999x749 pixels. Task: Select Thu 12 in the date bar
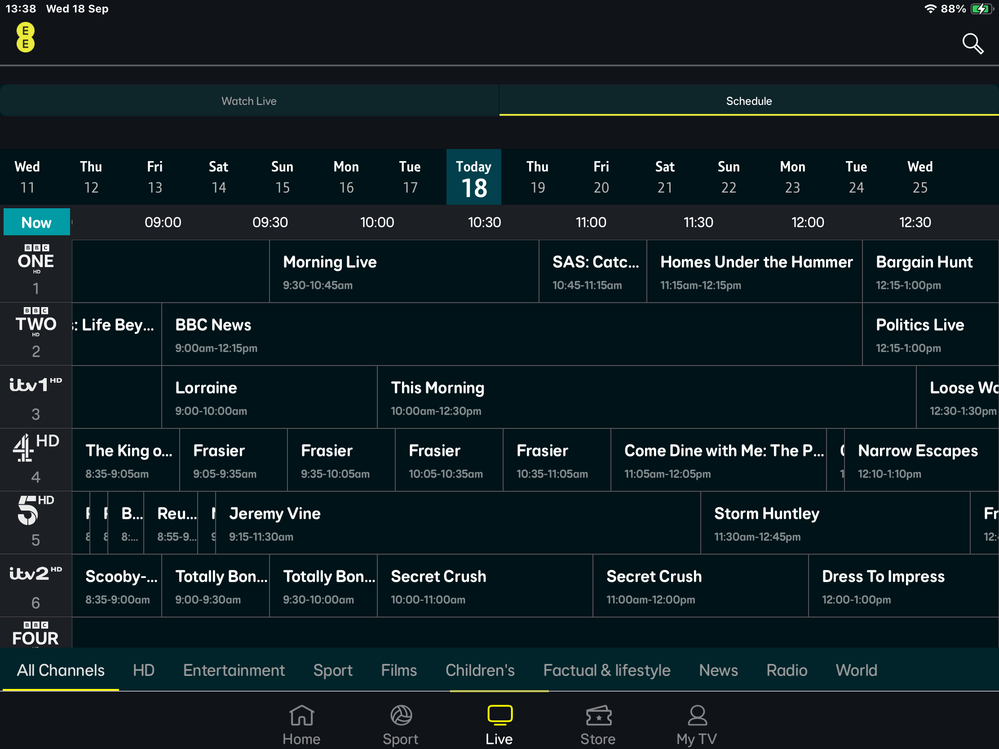91,177
